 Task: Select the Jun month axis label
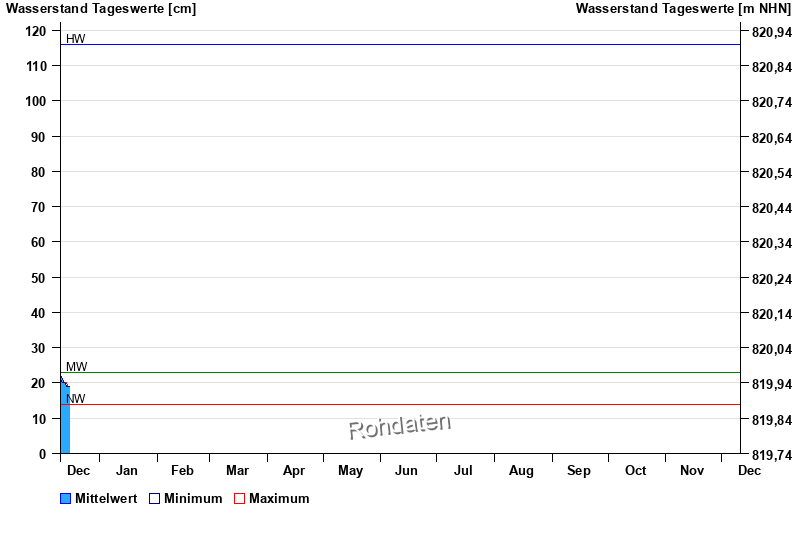click(x=406, y=470)
